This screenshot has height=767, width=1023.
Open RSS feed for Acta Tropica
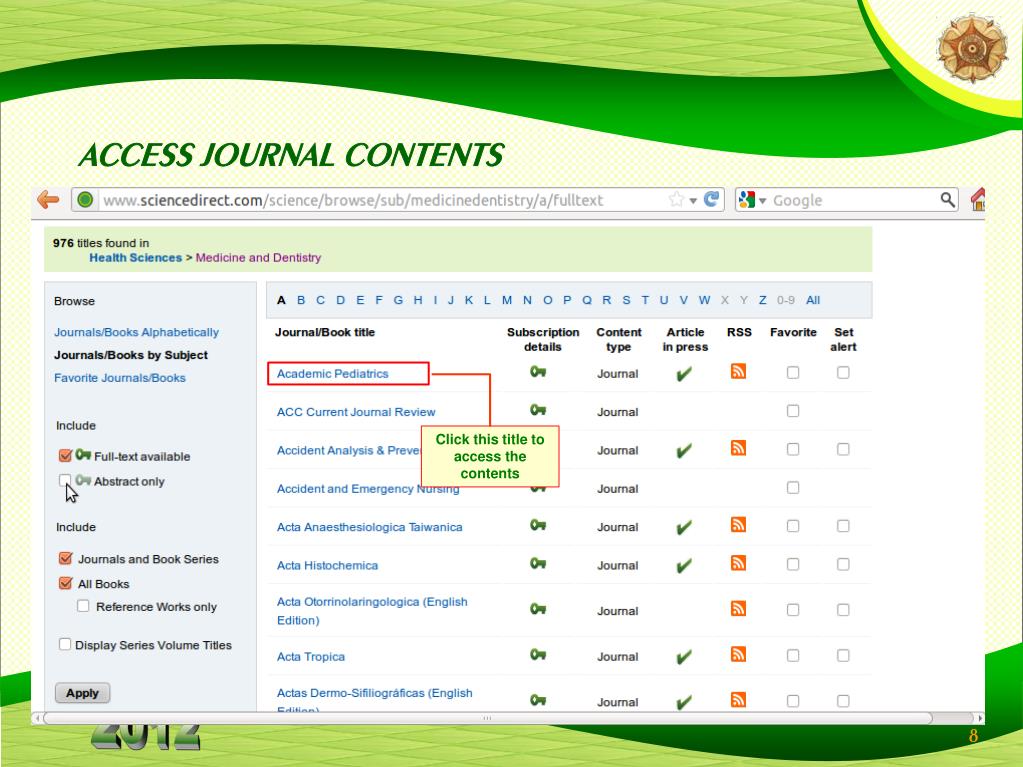pyautogui.click(x=738, y=655)
